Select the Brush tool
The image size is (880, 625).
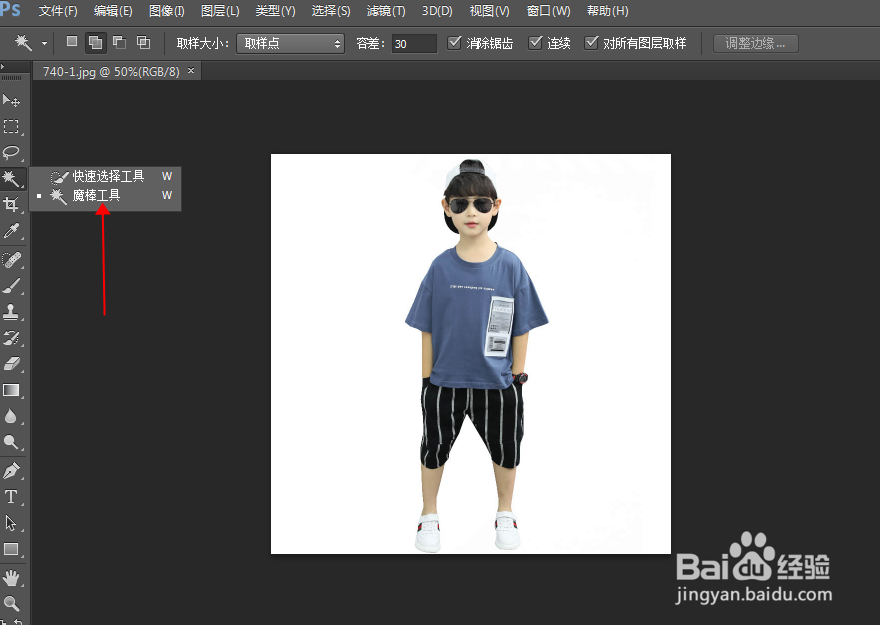point(11,286)
